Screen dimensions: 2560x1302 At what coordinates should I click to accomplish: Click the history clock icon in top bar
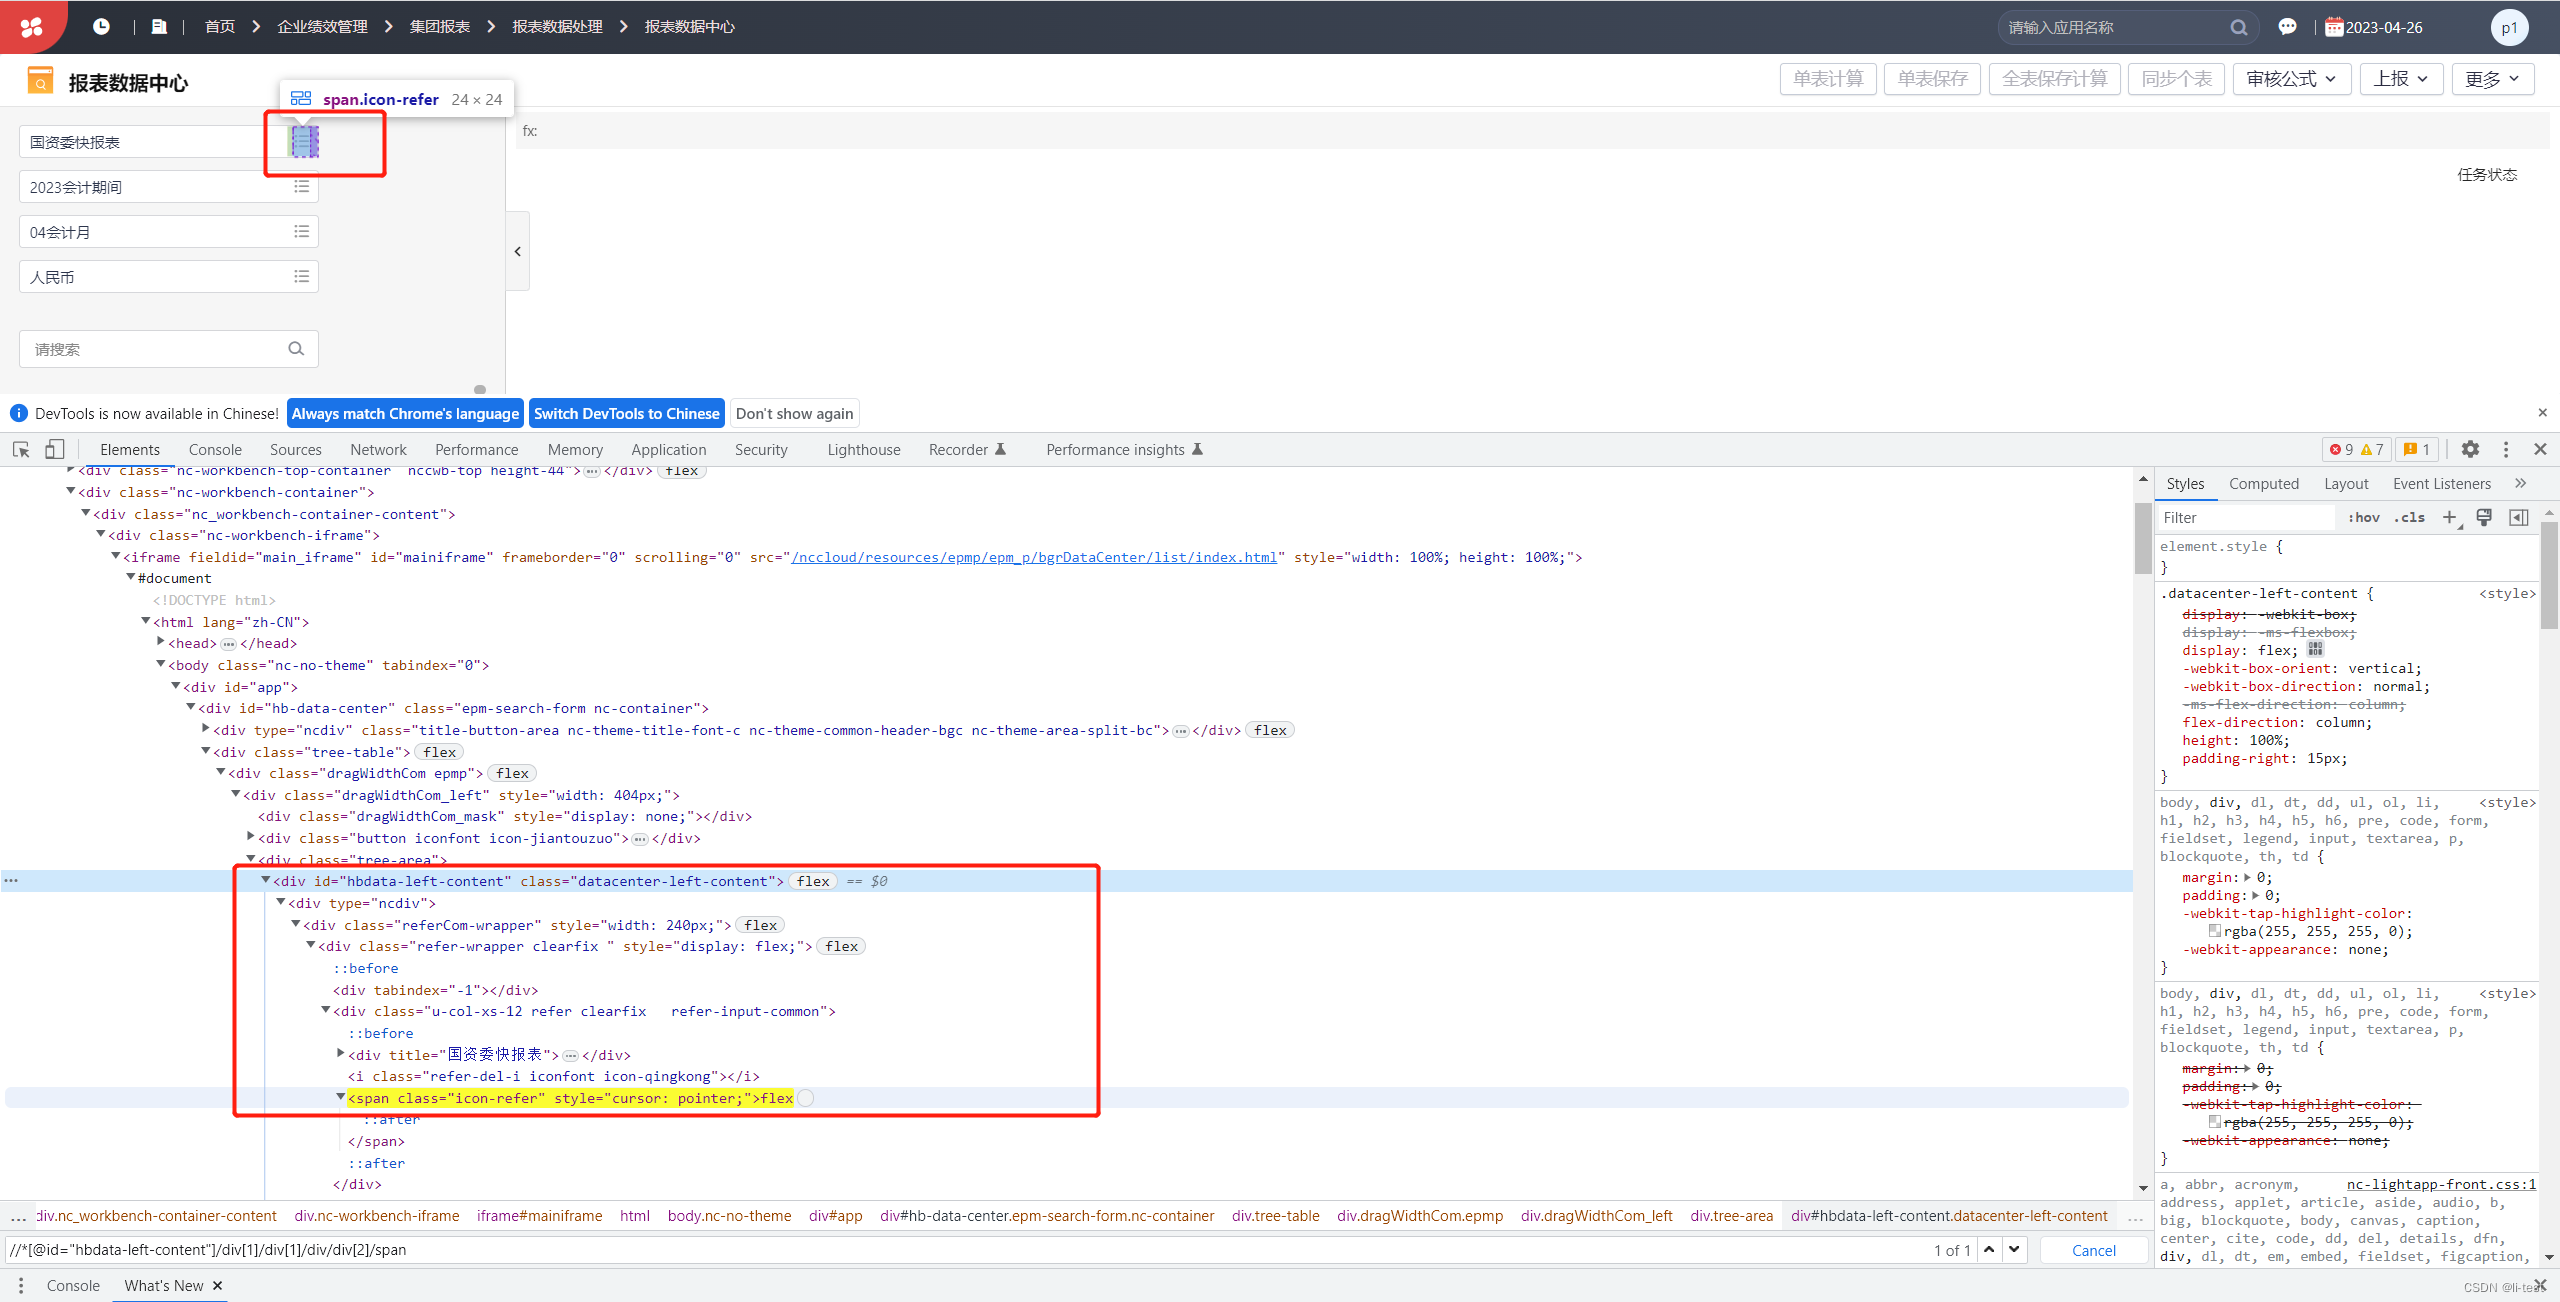[x=101, y=26]
